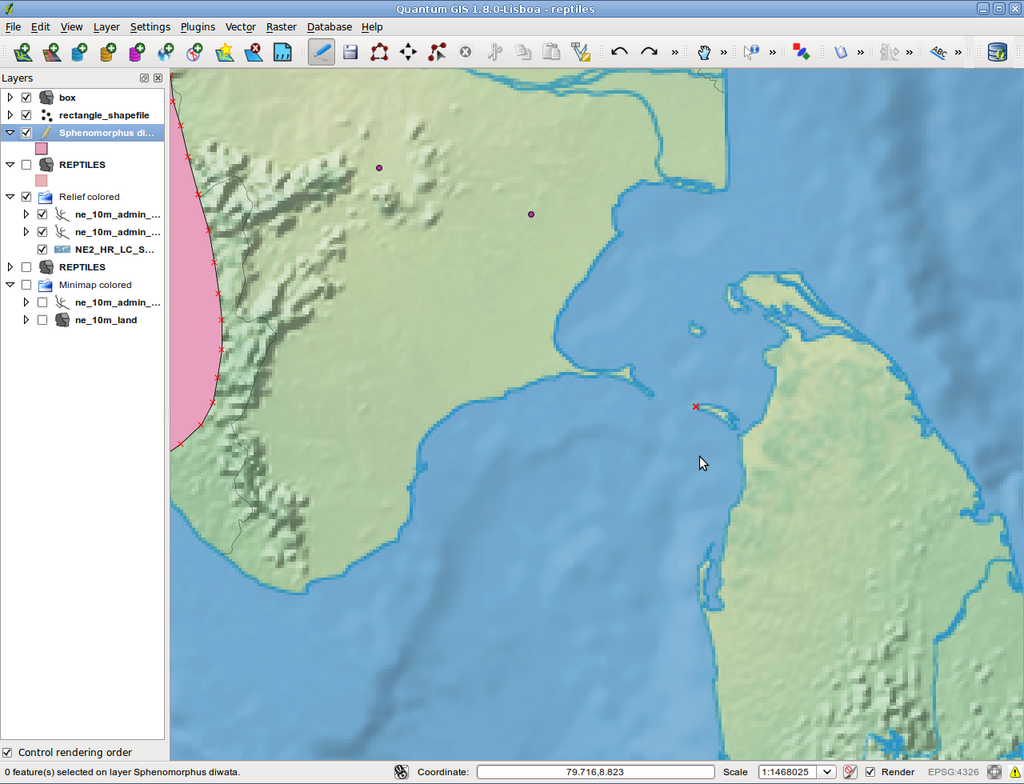
Task: Uncheck the box layer visibility checkbox
Action: [26, 97]
